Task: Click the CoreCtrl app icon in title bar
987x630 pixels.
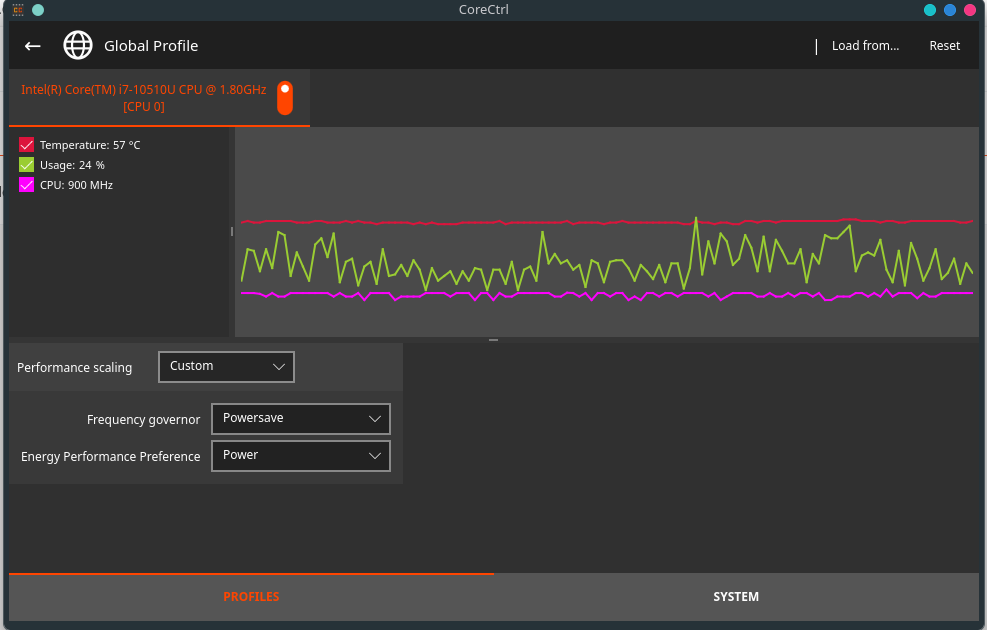Action: [x=18, y=9]
